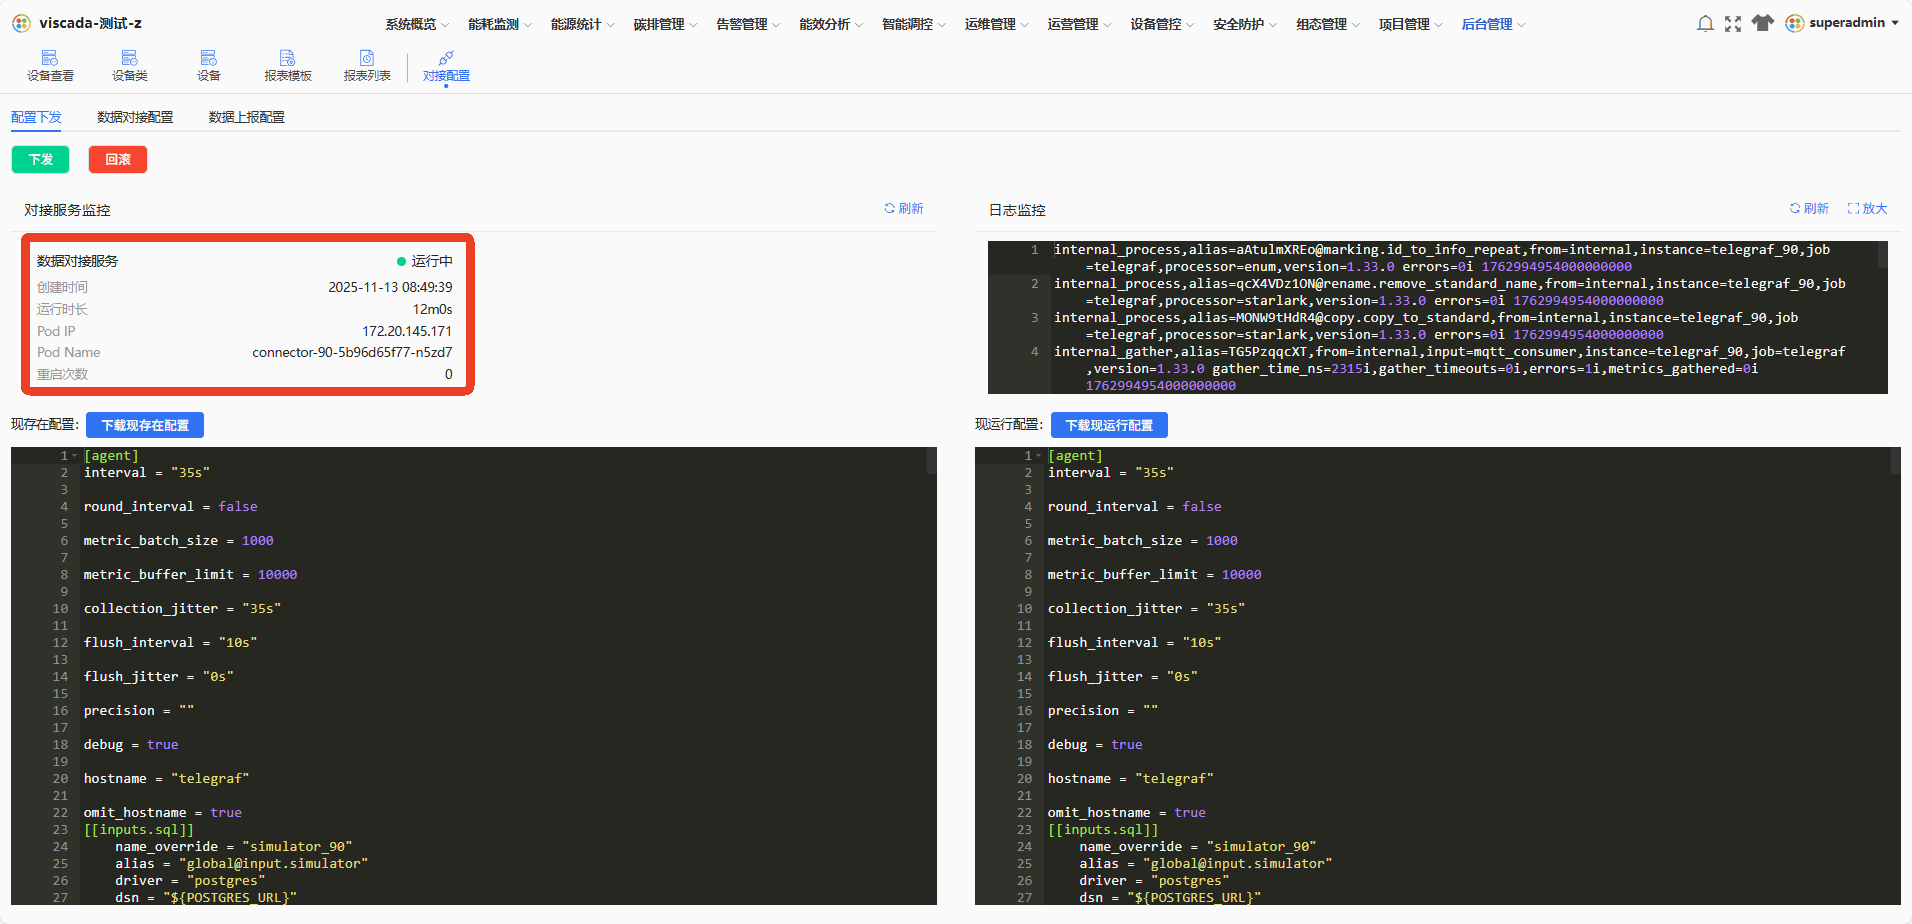
Task: Open the notification bell icon
Action: (1705, 23)
